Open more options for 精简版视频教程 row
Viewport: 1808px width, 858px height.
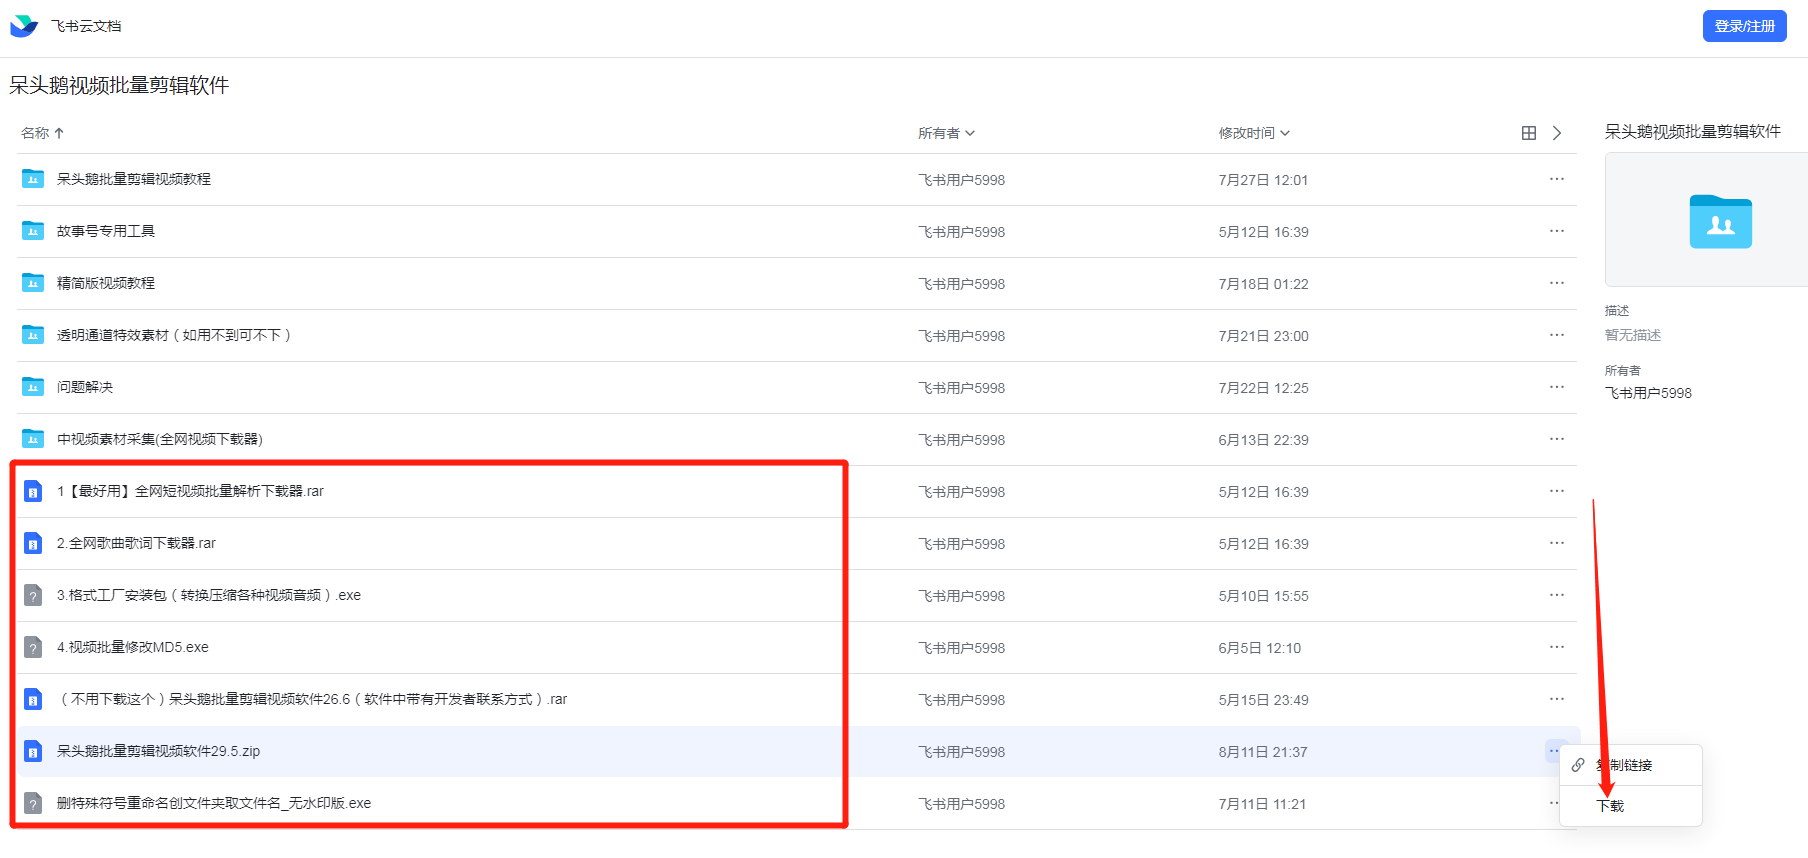click(1556, 283)
